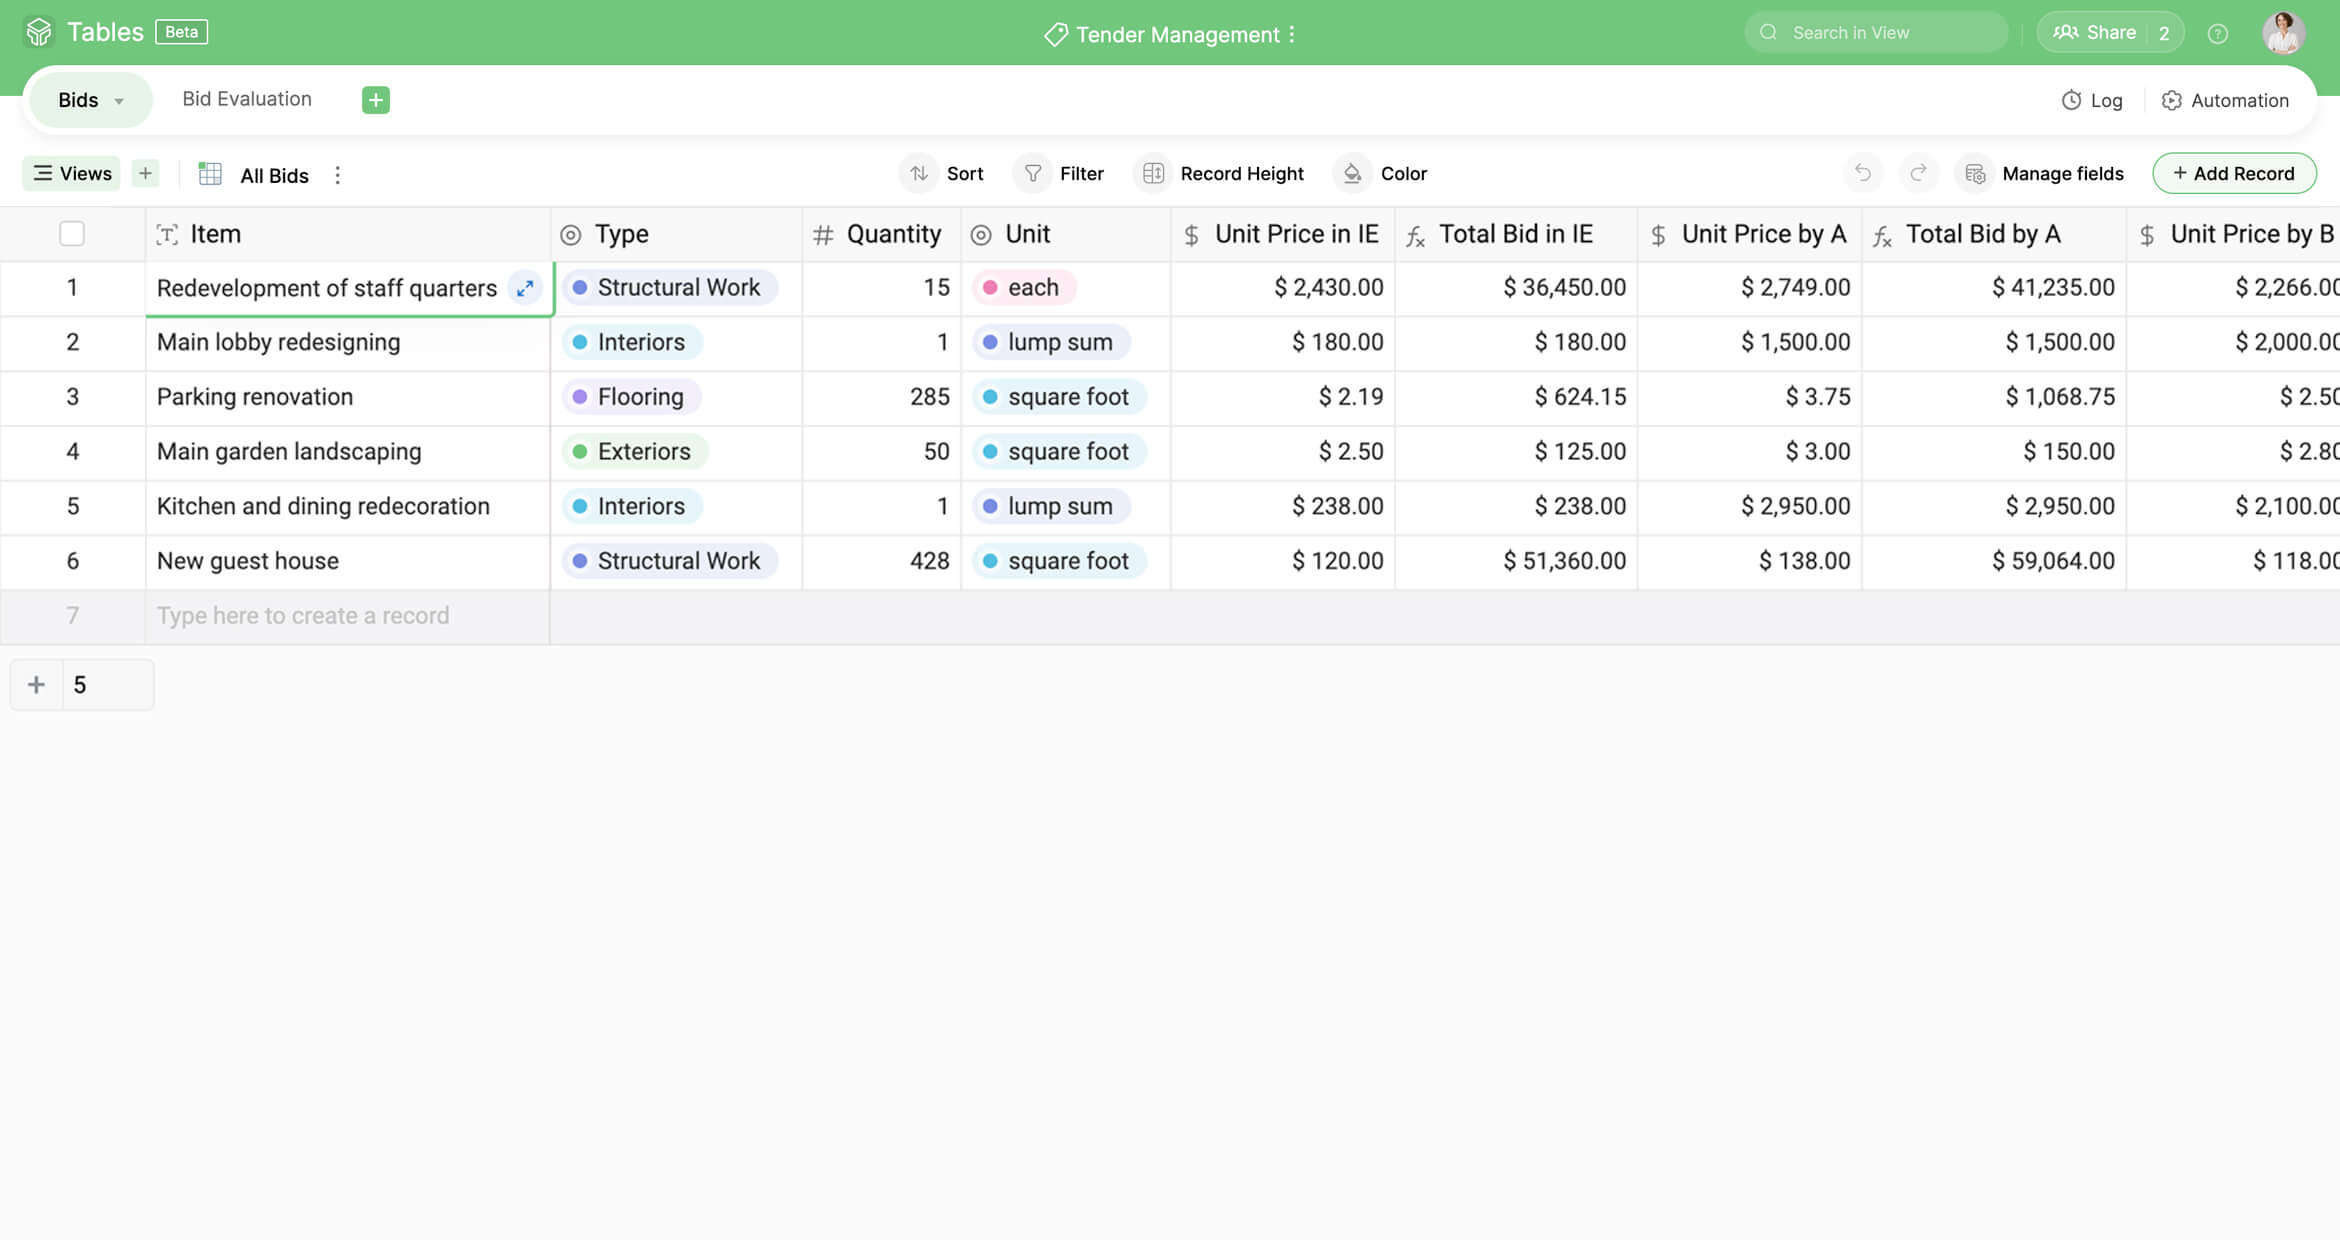Add a new table with green plus
This screenshot has width=2340, height=1240.
point(375,100)
